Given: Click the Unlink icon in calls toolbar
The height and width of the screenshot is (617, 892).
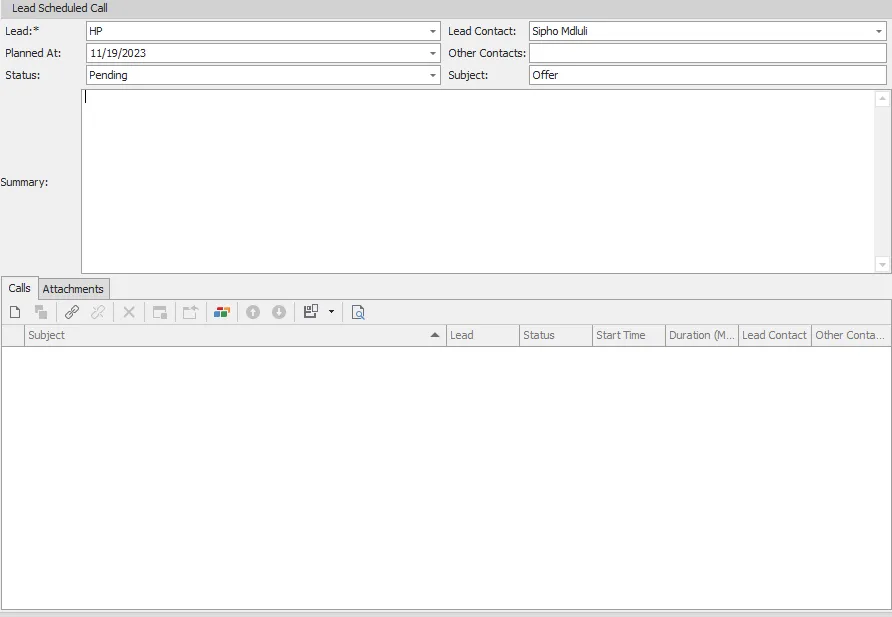Looking at the screenshot, I should pos(97,311).
